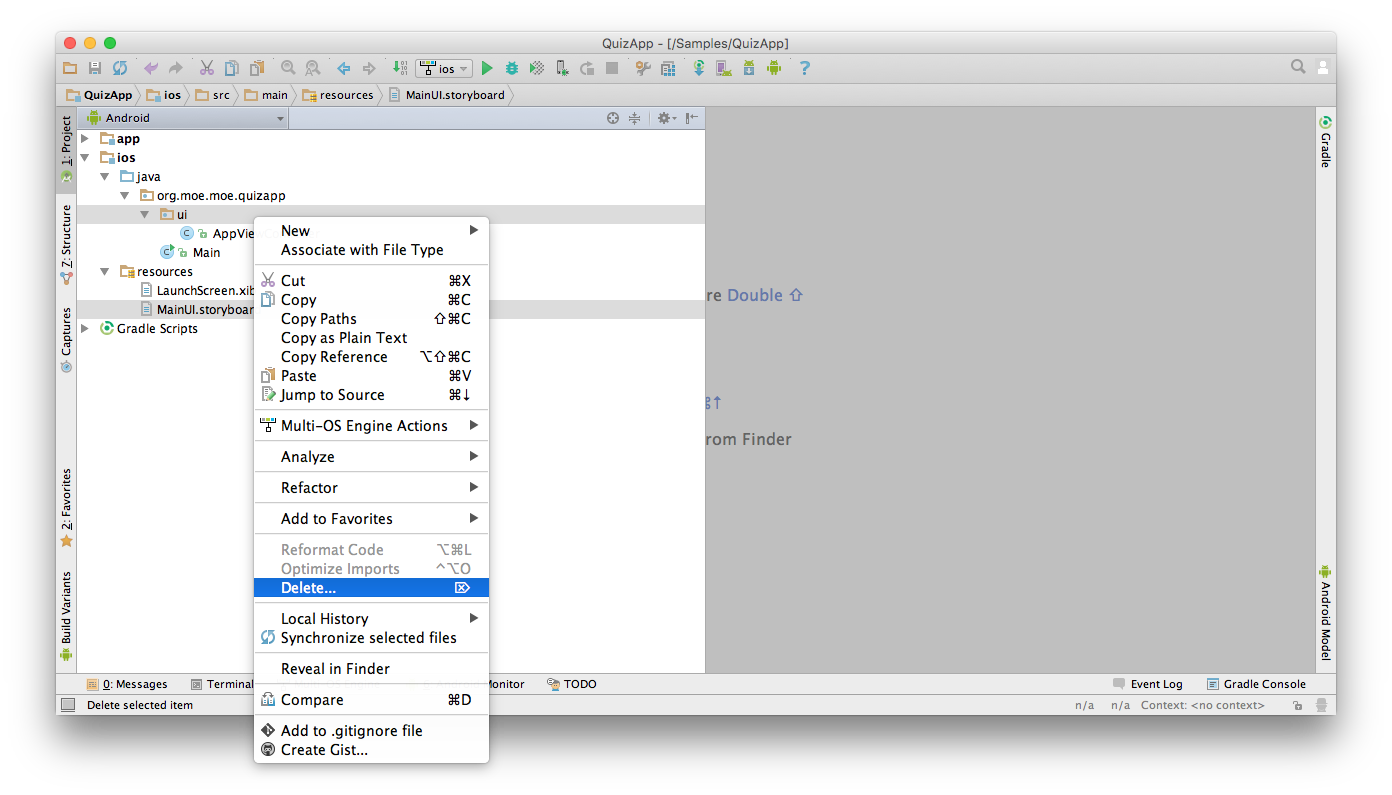
Task: Select Copy Paths in the context menu
Action: (x=371, y=319)
